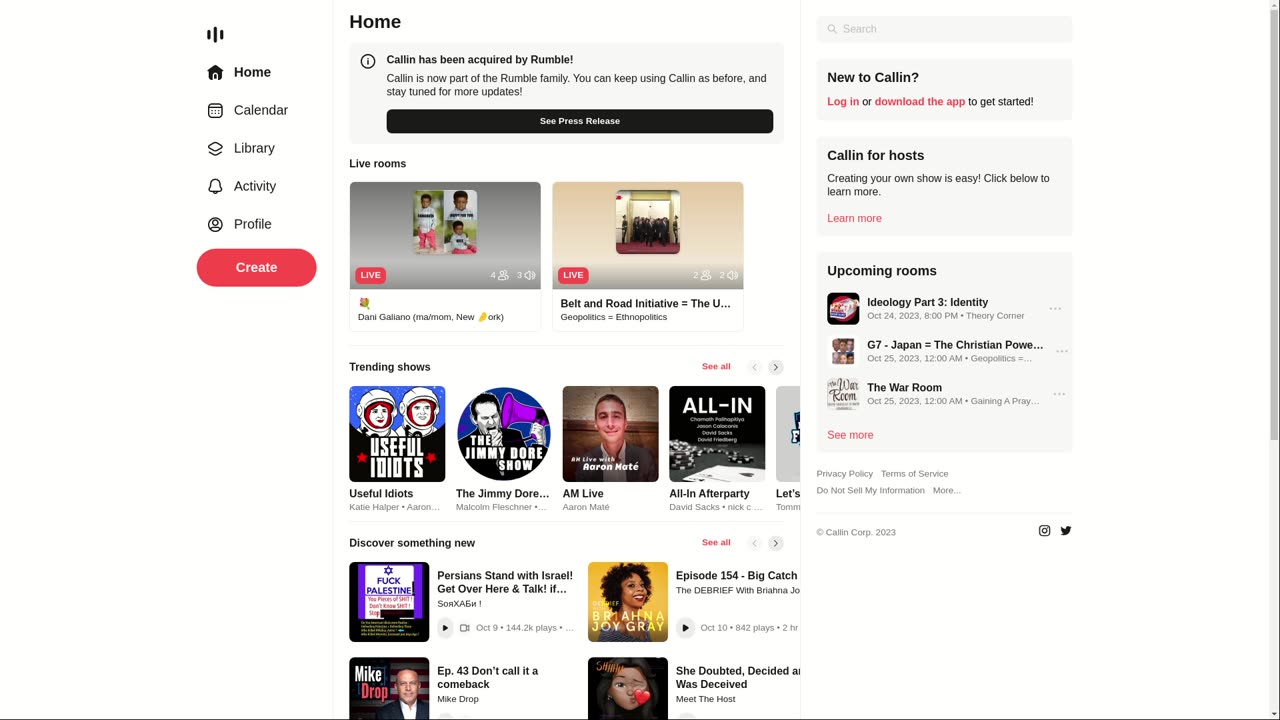
Task: Open options for Ideology Part 3 room
Action: [x=1055, y=309]
